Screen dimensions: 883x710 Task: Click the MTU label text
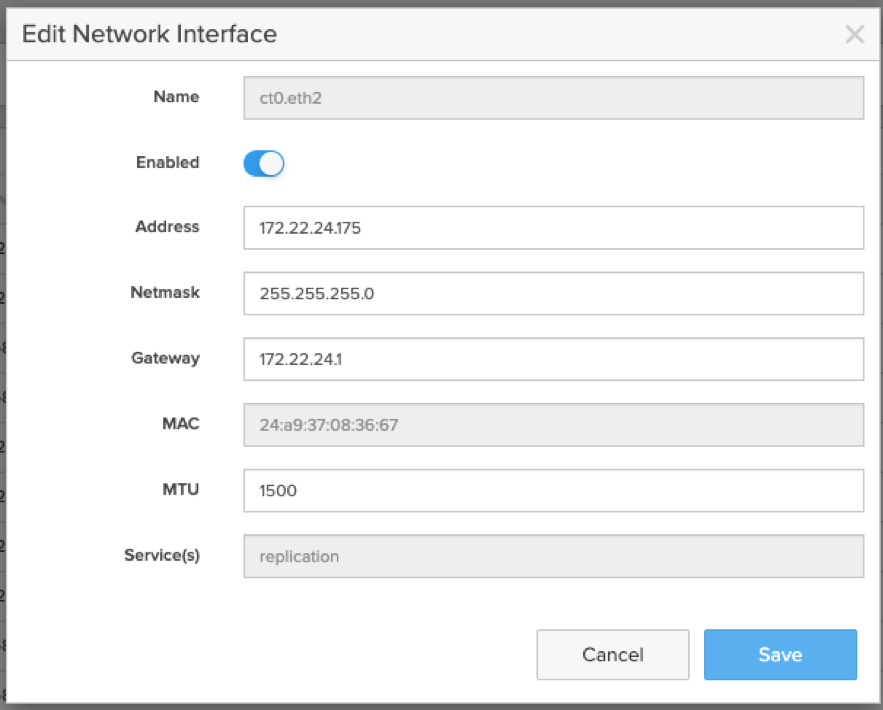tap(181, 490)
